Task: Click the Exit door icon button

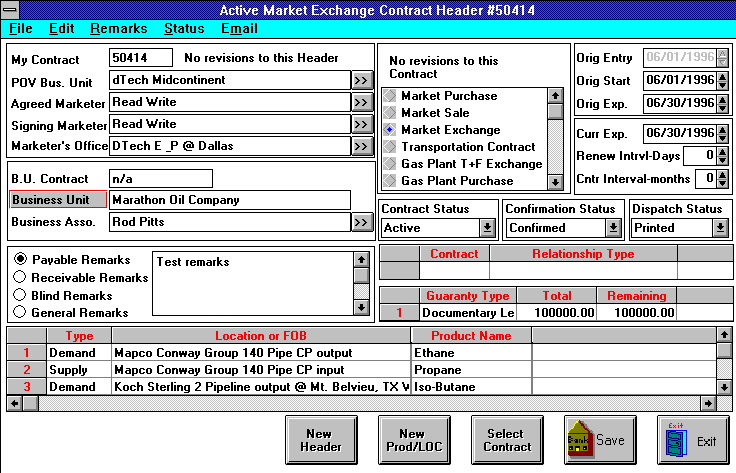Action: tap(693, 440)
